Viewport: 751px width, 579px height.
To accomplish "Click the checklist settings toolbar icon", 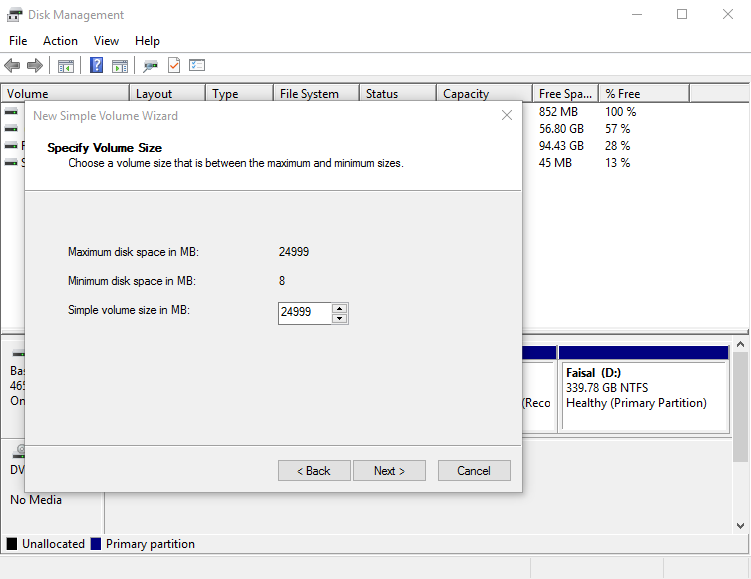I will [x=197, y=66].
